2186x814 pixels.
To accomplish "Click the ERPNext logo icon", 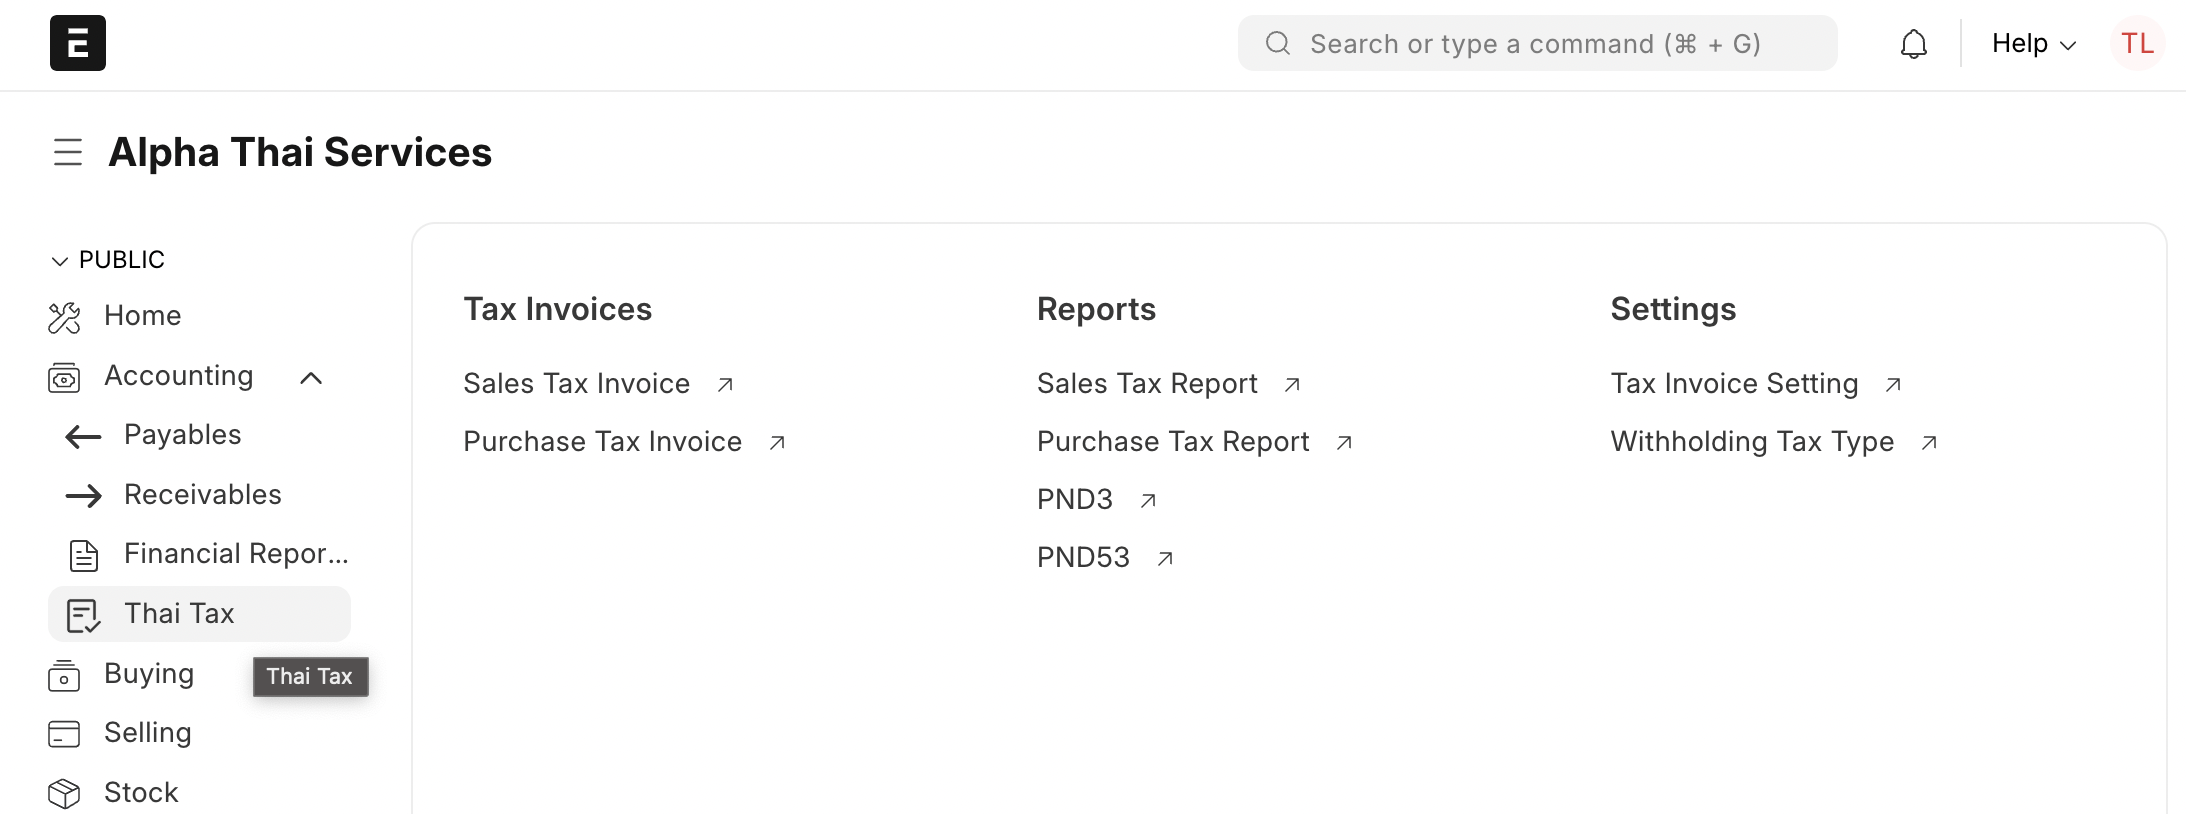I will pyautogui.click(x=78, y=43).
